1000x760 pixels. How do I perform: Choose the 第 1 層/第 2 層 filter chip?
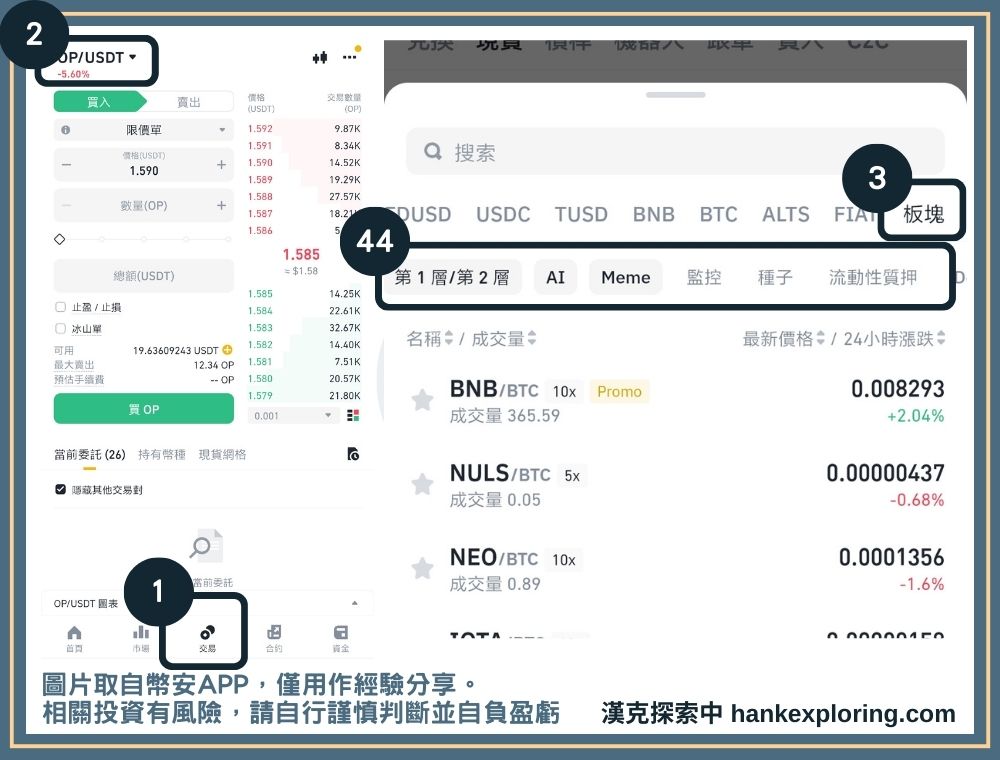452,277
